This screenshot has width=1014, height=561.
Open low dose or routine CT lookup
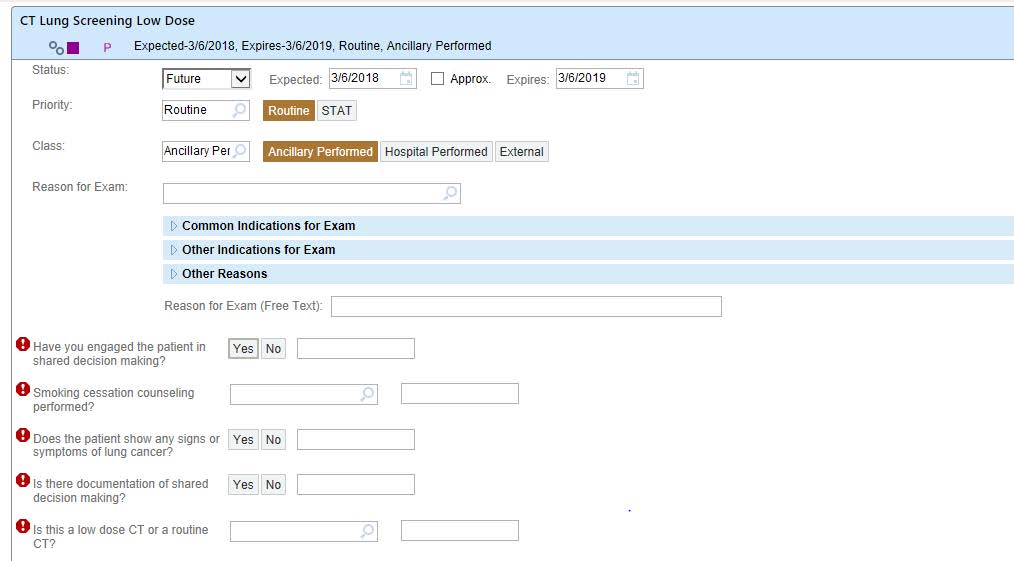tap(367, 531)
